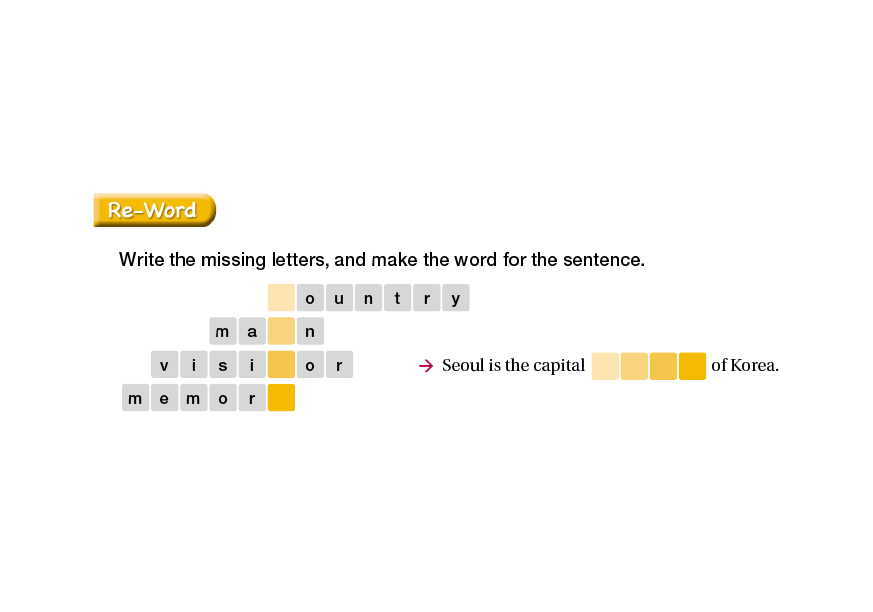Click the 'Seoul is the capital' text
The image size is (873, 612).
point(513,366)
